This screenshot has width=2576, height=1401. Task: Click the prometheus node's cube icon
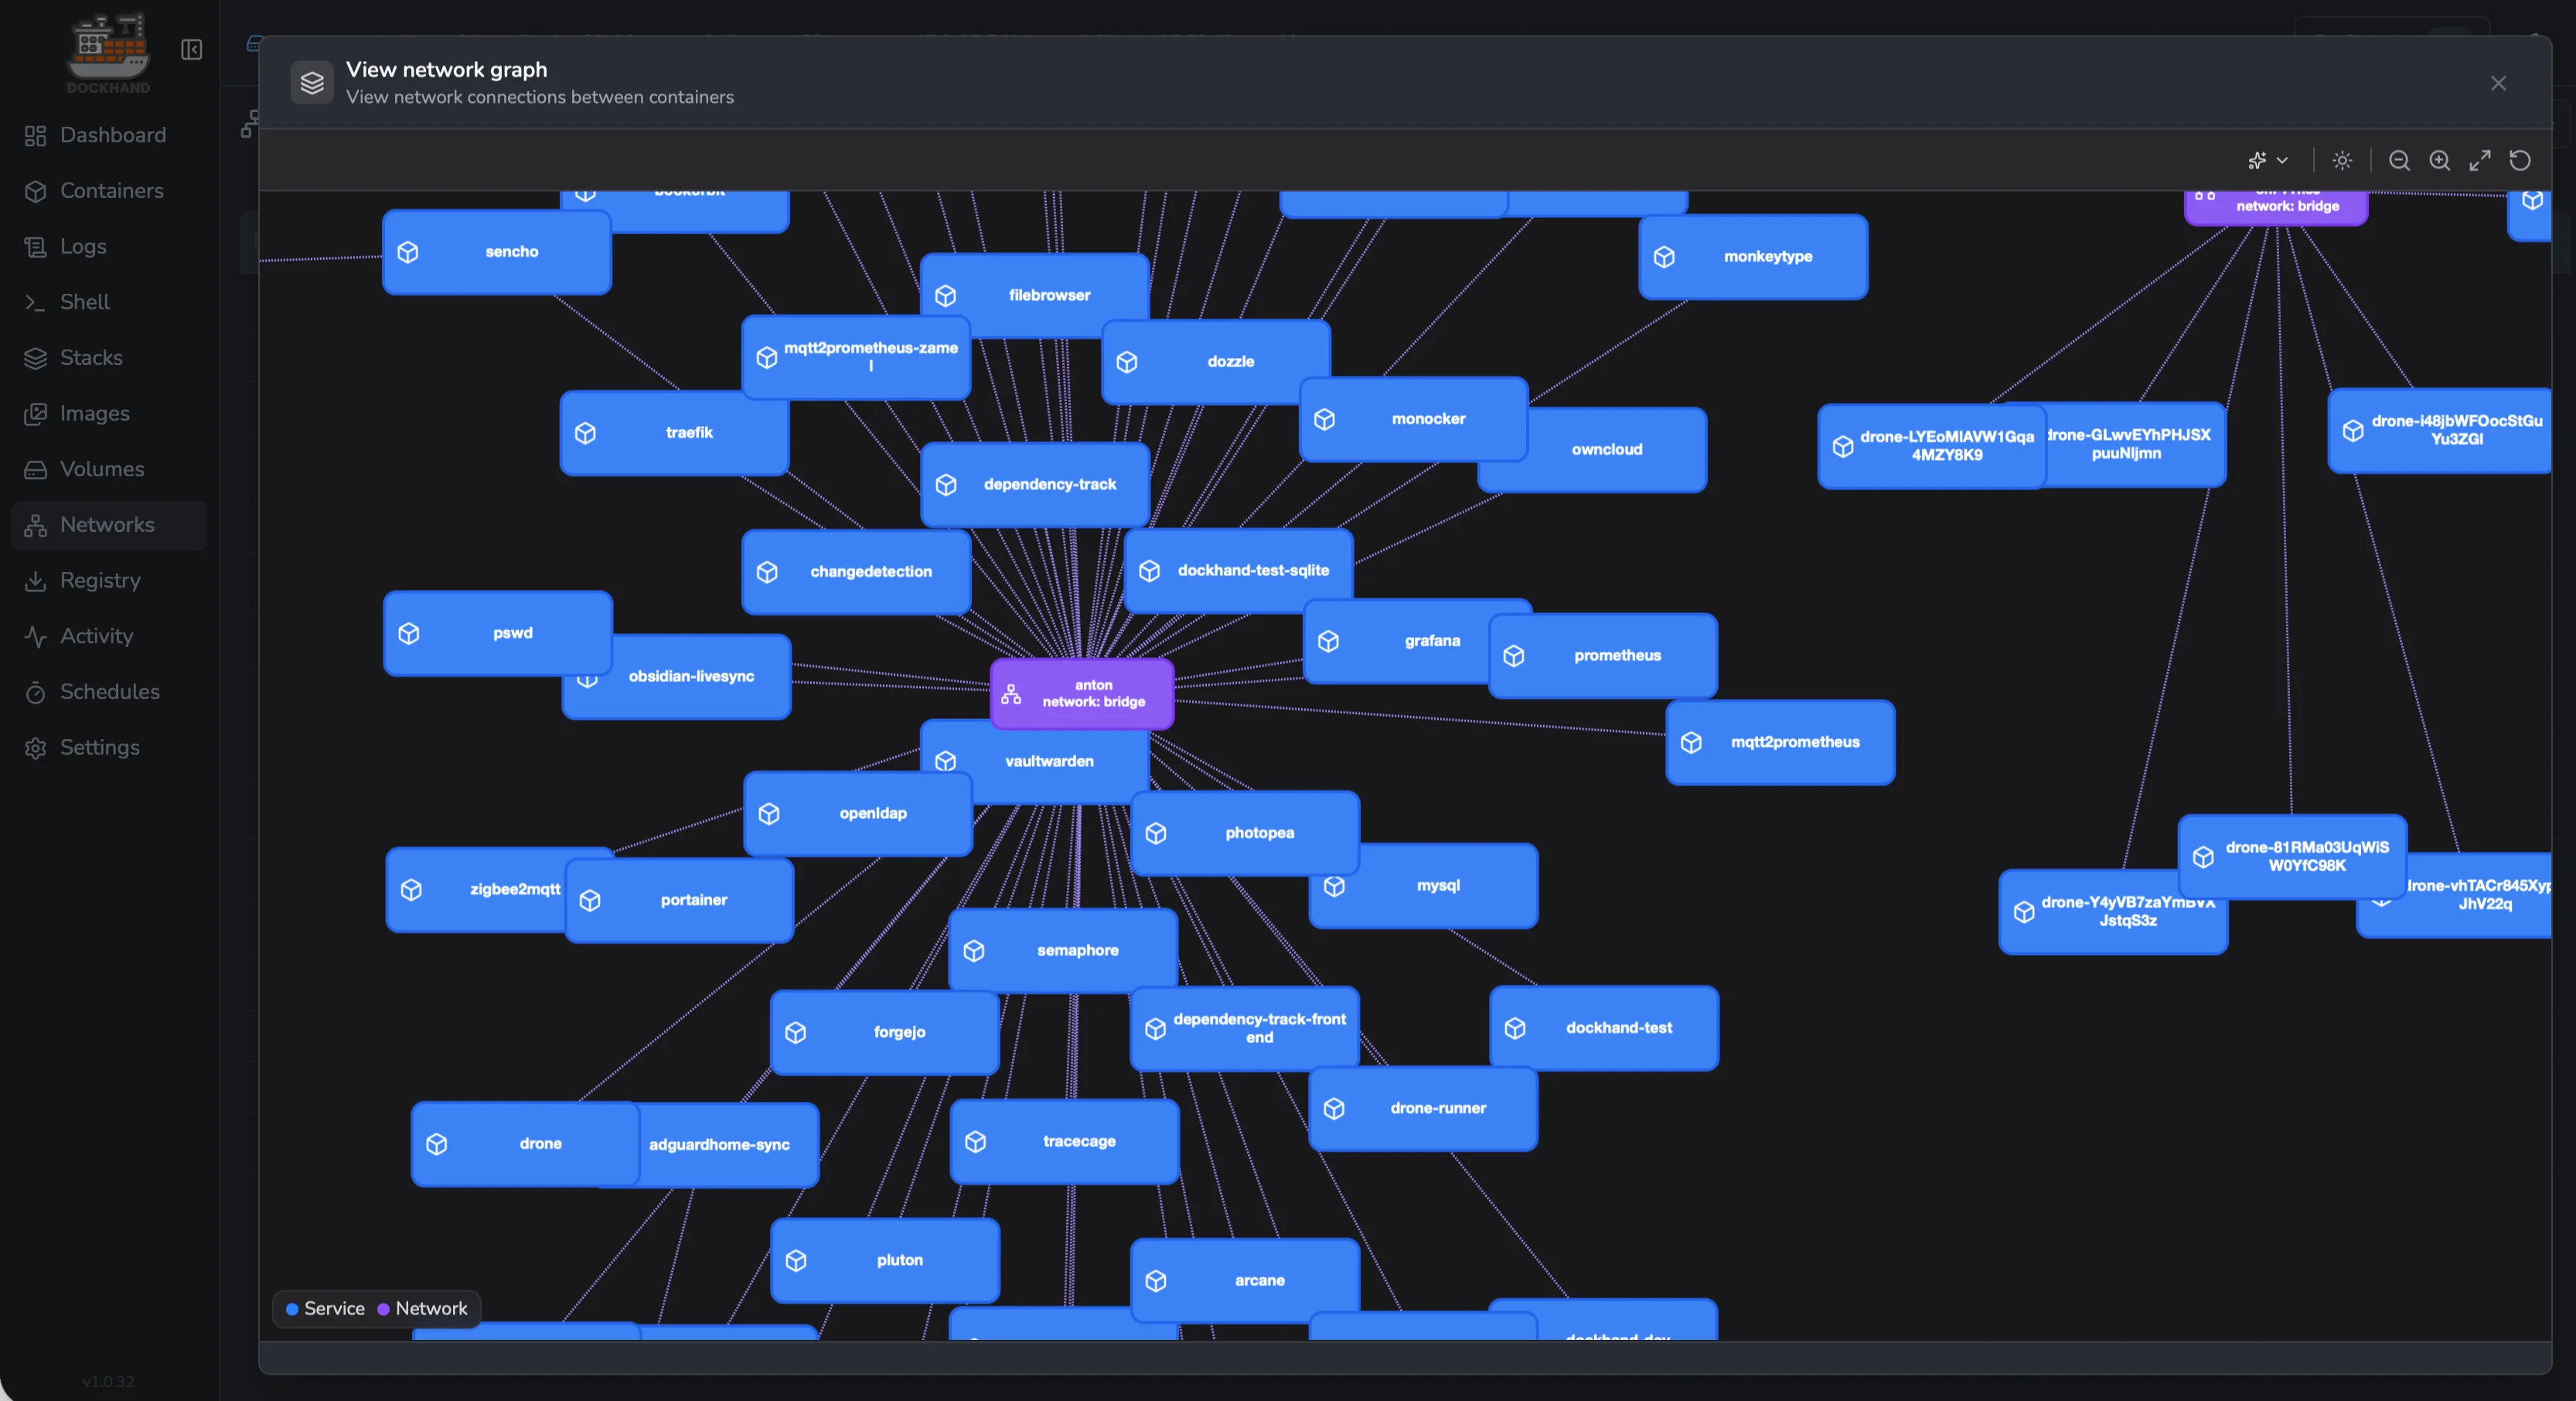1514,656
